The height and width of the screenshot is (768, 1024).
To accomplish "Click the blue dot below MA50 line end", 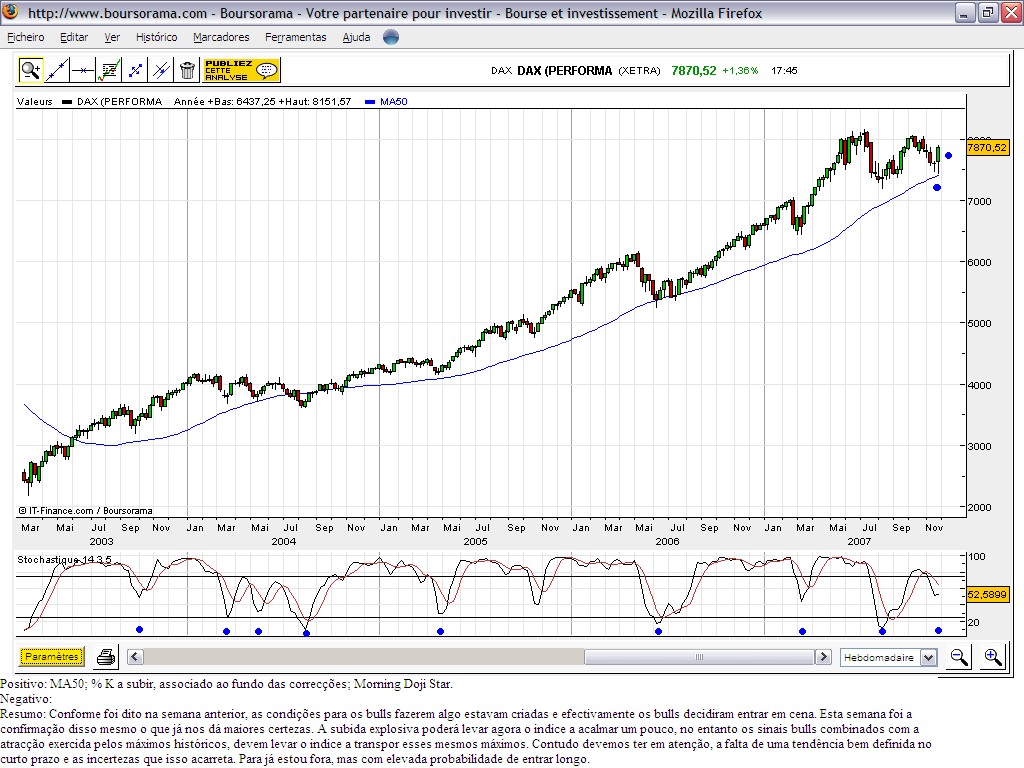I will [937, 187].
